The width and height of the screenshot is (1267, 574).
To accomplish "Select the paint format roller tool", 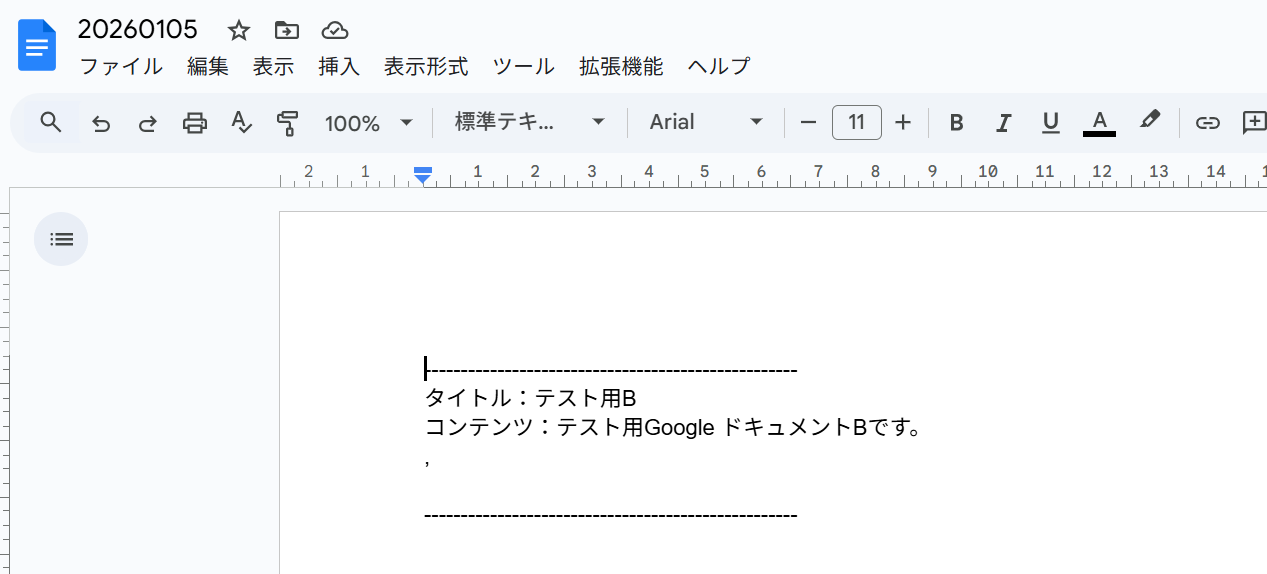I will (288, 123).
